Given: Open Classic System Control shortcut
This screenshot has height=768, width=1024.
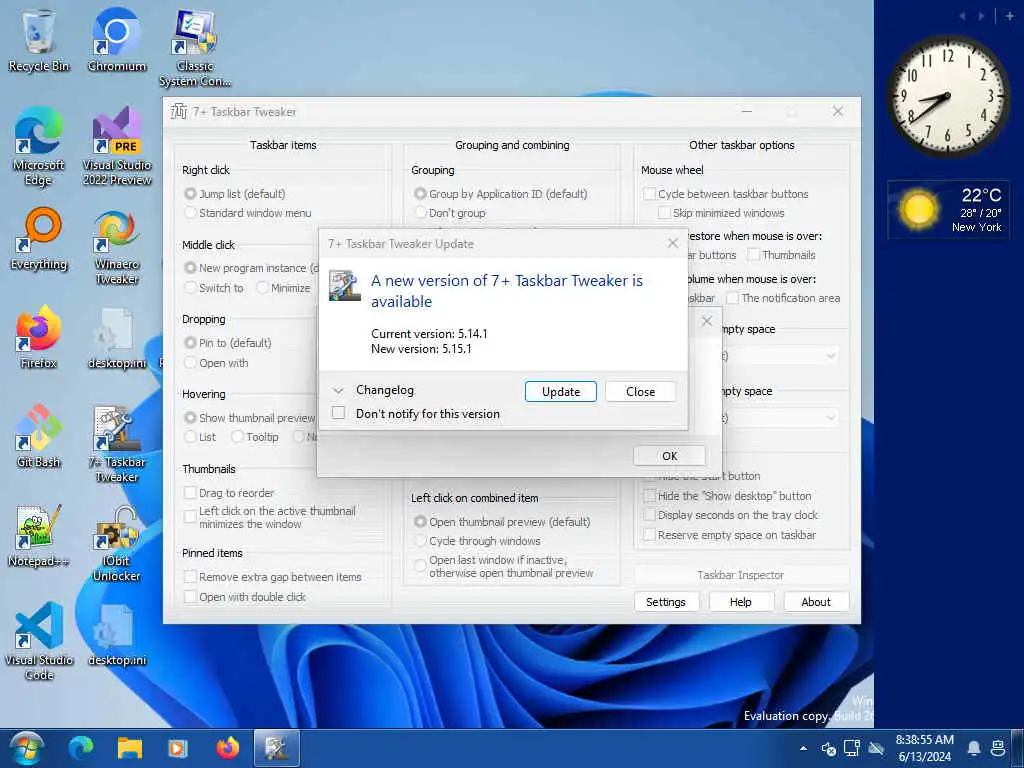Looking at the screenshot, I should 195,49.
